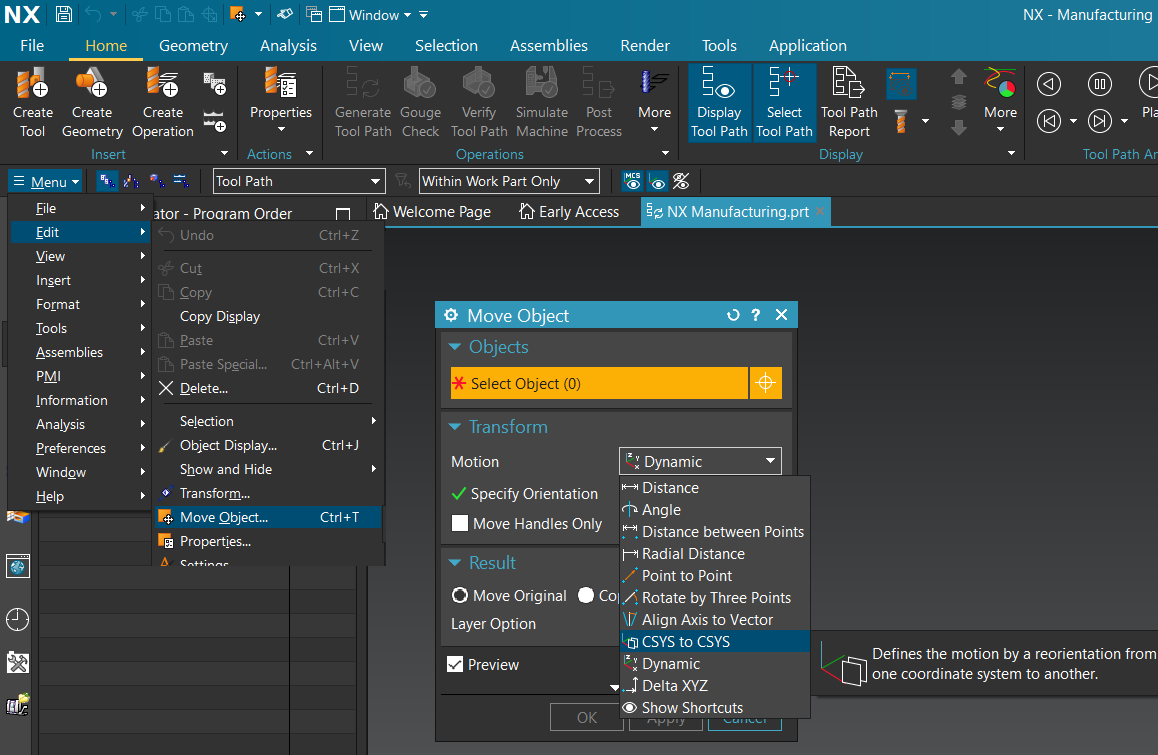Click the MCS visibility icon

(x=632, y=181)
